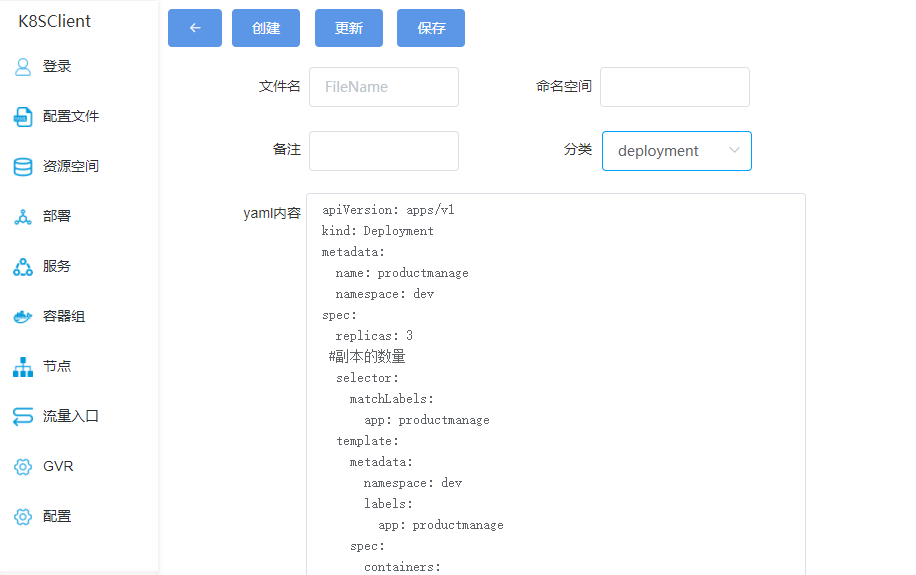Click the 'apiVersion: apps/v1' yaml line
Image resolution: width=916 pixels, height=575 pixels.
pos(388,210)
